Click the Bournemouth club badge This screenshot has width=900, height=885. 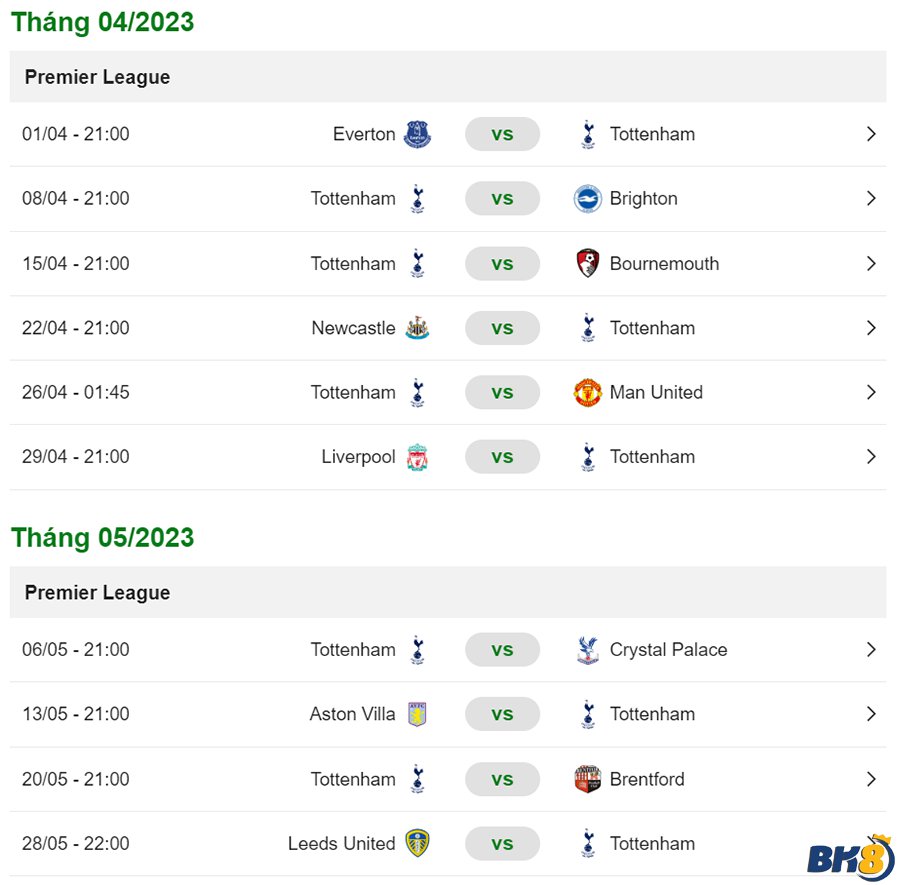point(588,263)
